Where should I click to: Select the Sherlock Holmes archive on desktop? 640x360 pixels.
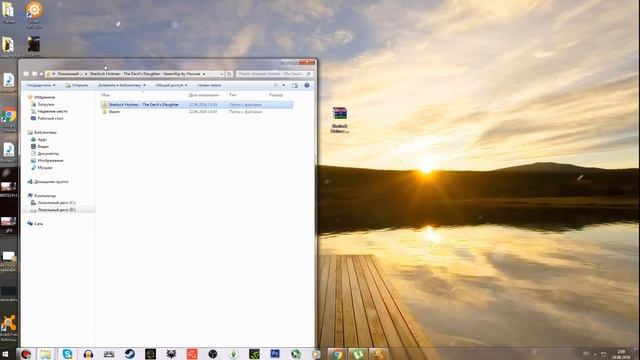[340, 120]
